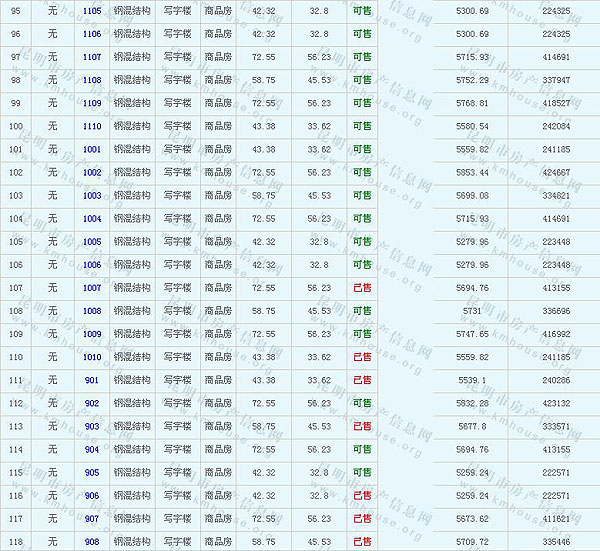Screen dimensions: 600x551
Task: Click the 可售 status in row 95
Action: click(361, 10)
